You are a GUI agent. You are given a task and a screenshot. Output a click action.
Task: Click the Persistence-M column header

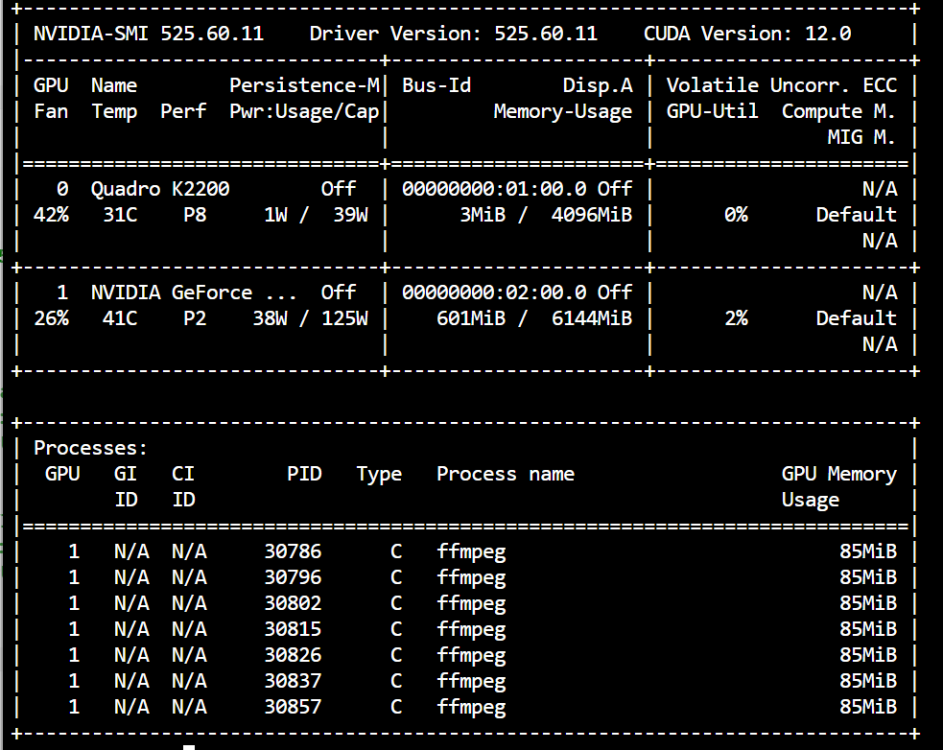click(304, 85)
